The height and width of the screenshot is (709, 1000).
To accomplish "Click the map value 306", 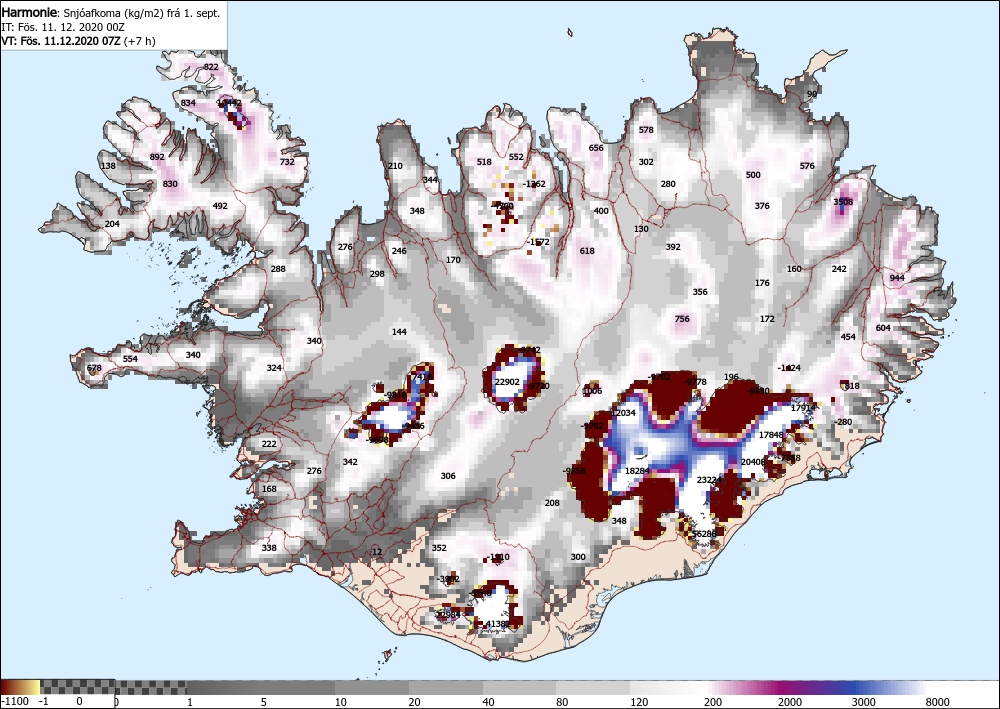I will [448, 476].
